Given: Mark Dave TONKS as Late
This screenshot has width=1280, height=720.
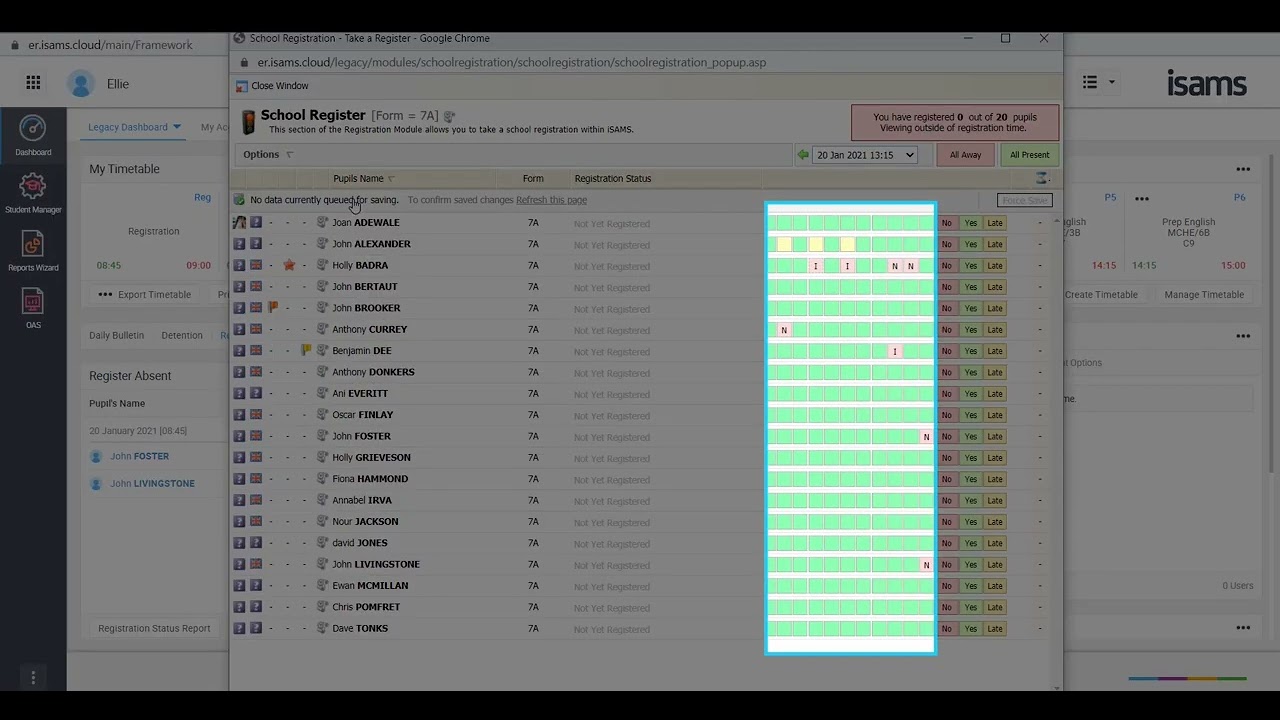Looking at the screenshot, I should pyautogui.click(x=995, y=629).
